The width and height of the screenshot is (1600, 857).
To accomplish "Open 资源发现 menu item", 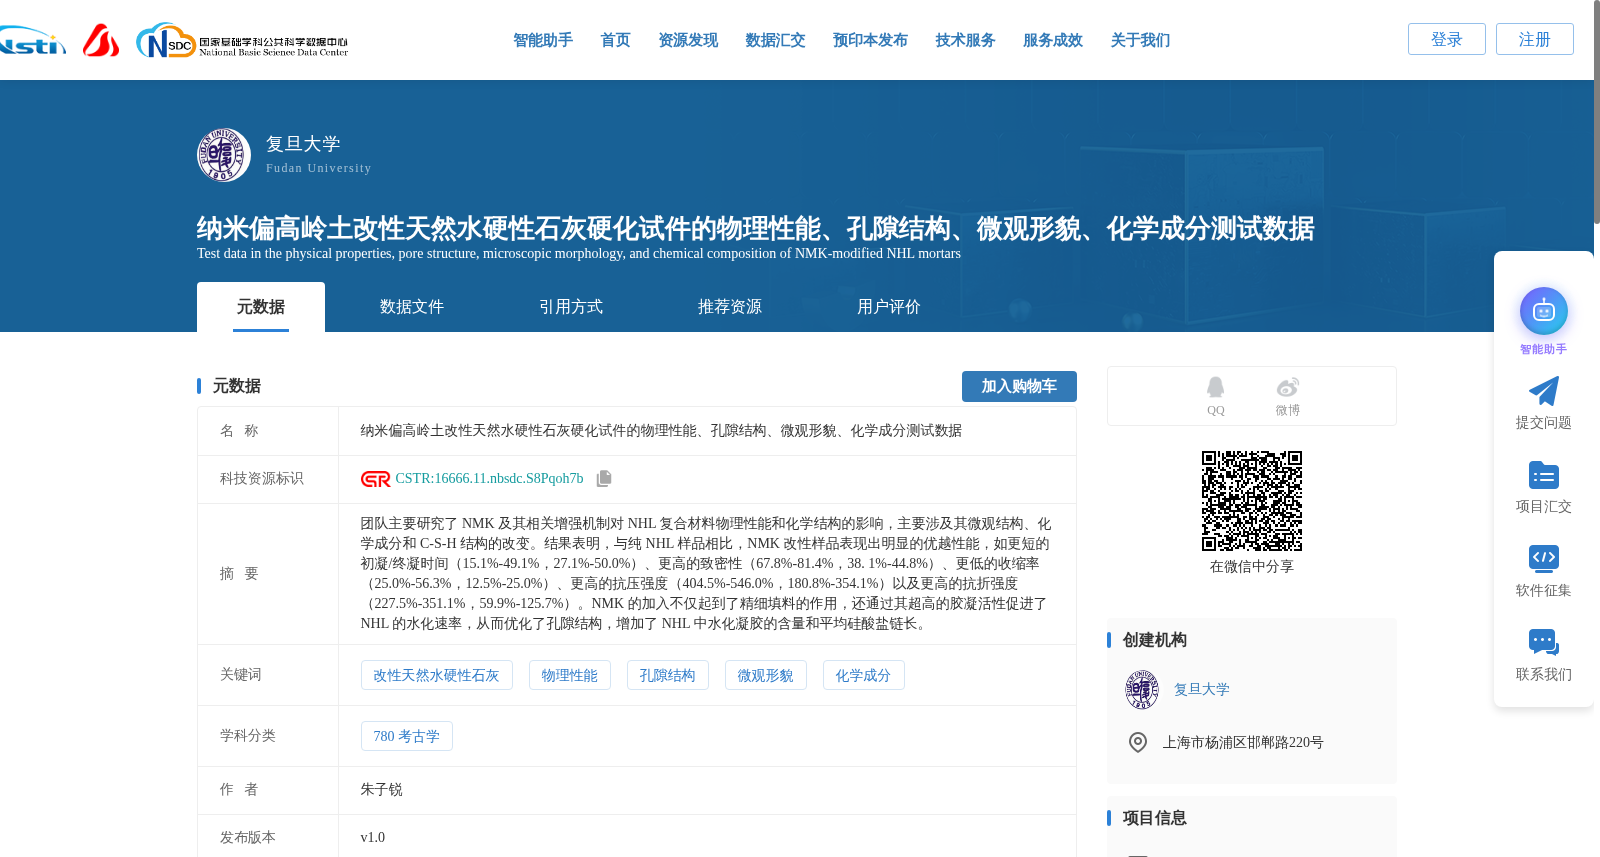I will click(x=688, y=40).
